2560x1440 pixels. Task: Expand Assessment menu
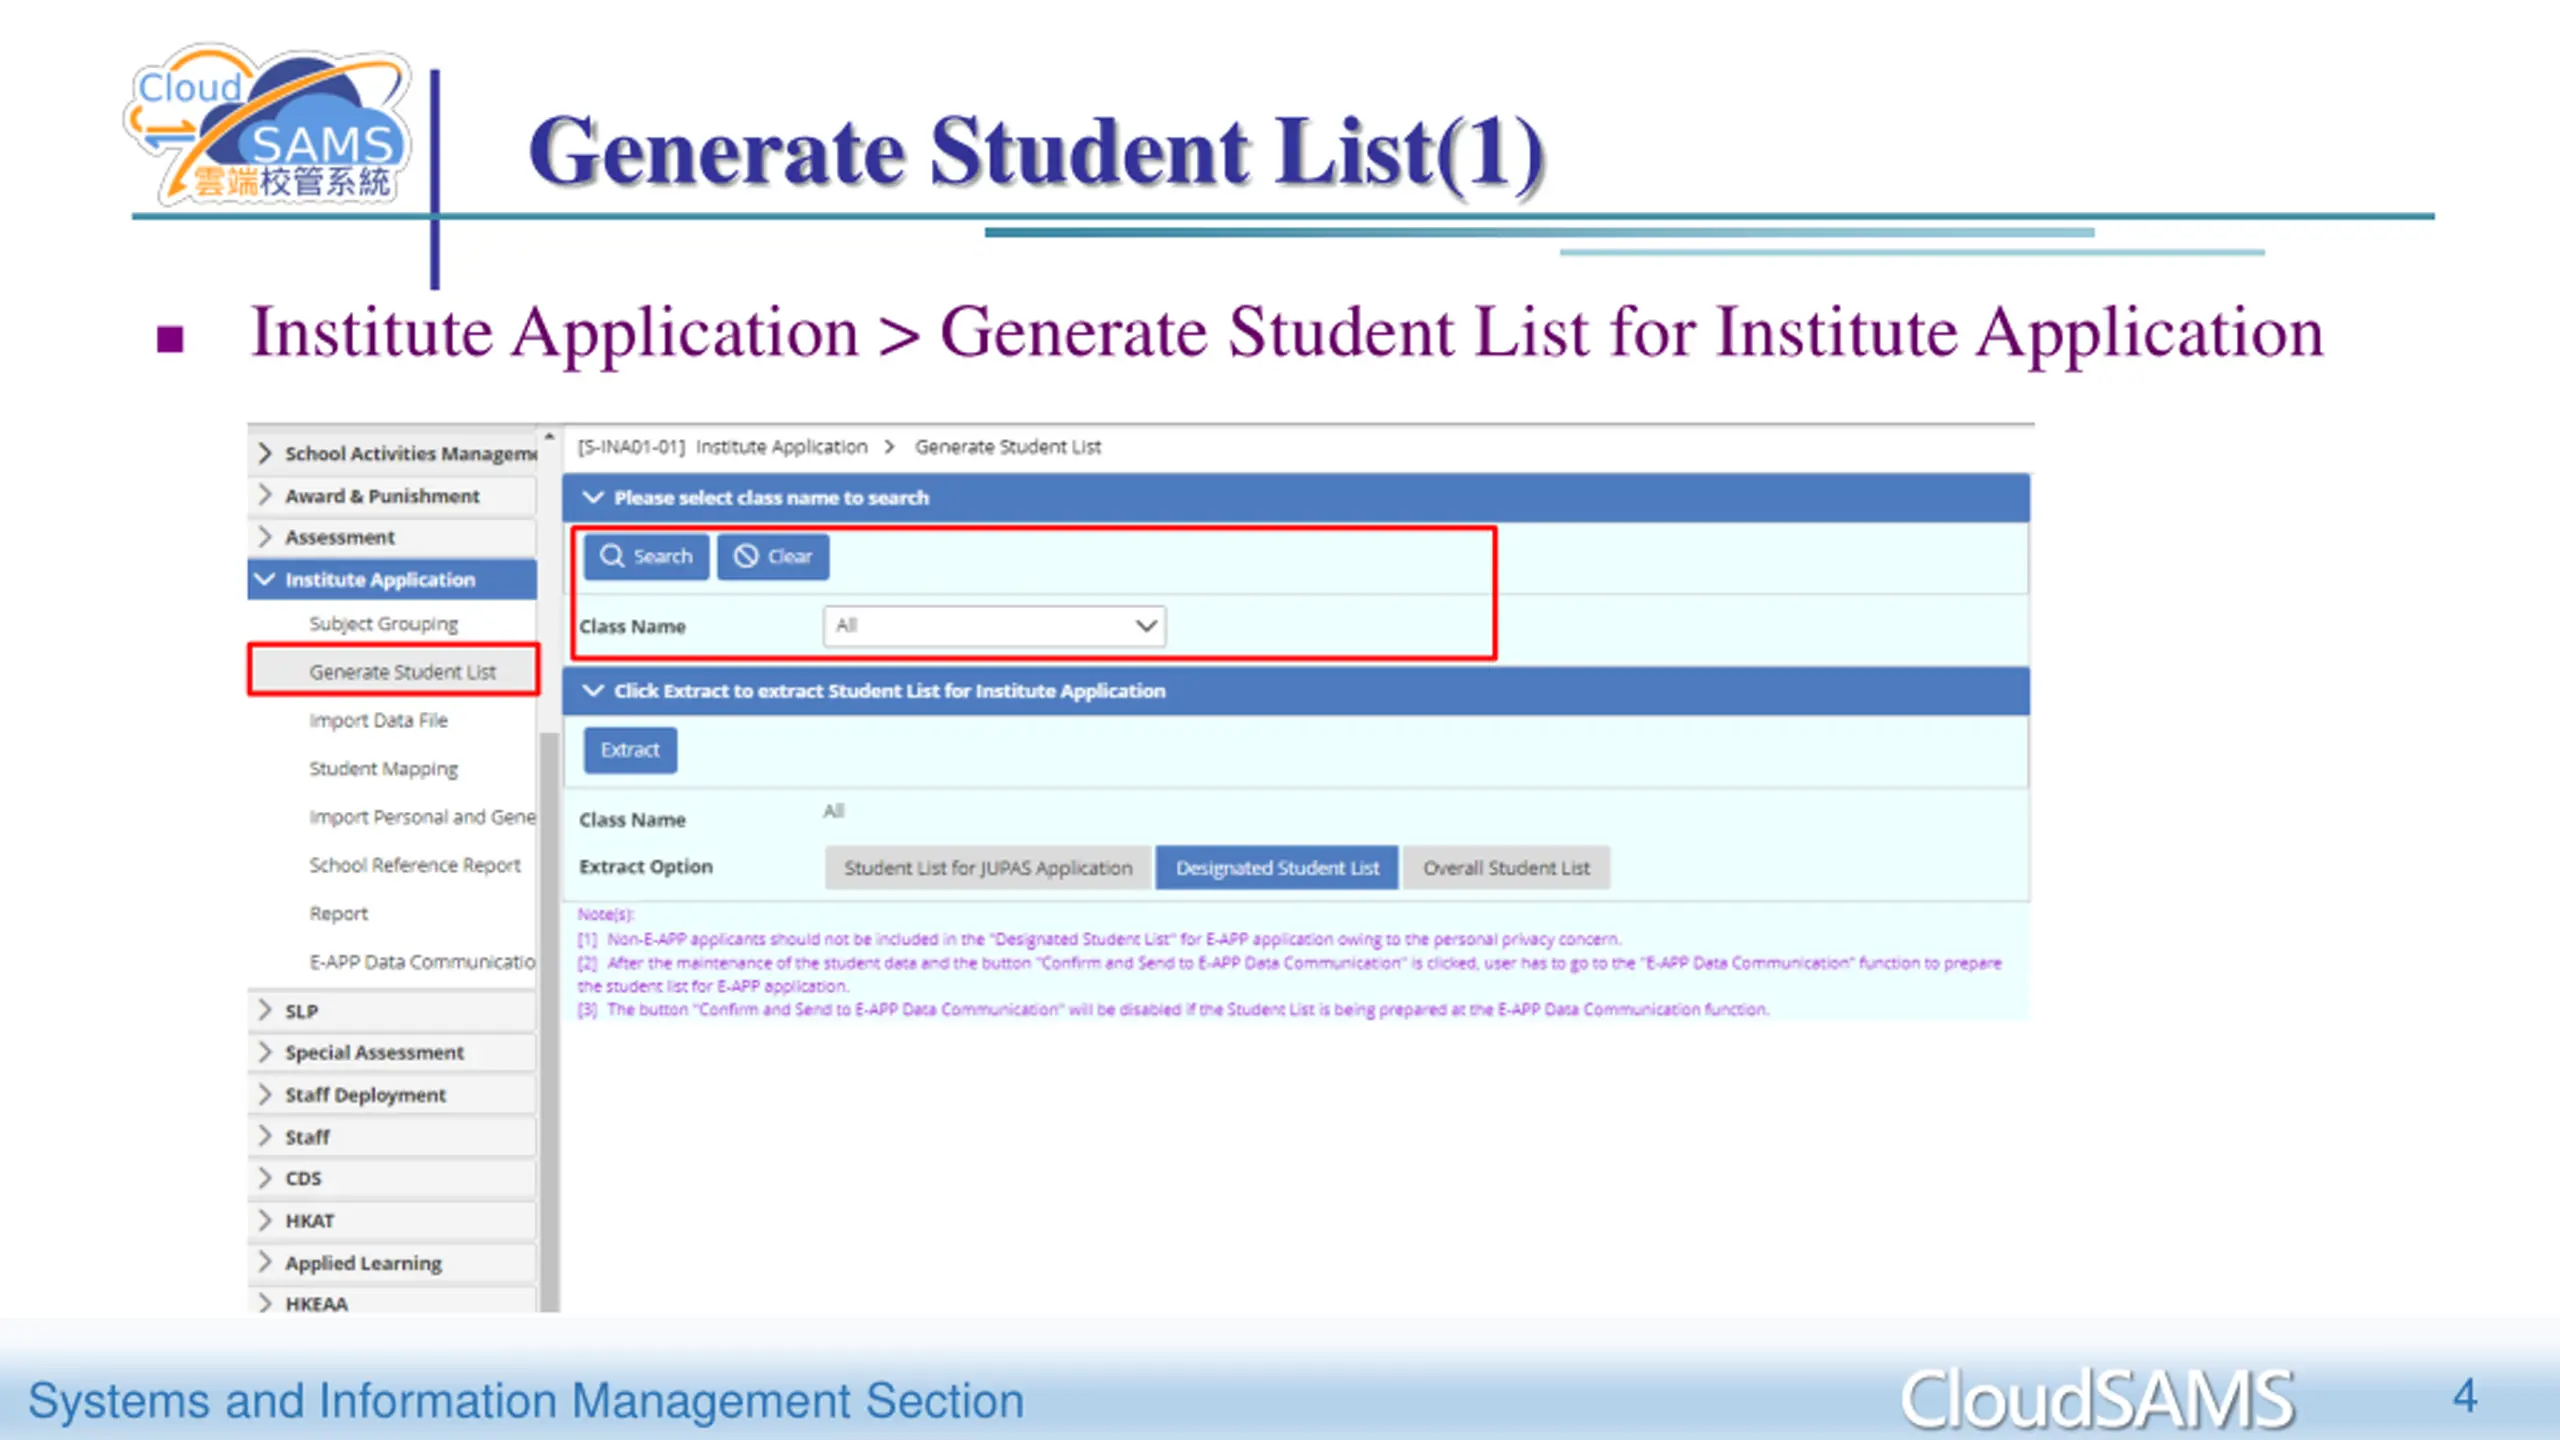pyautogui.click(x=392, y=537)
